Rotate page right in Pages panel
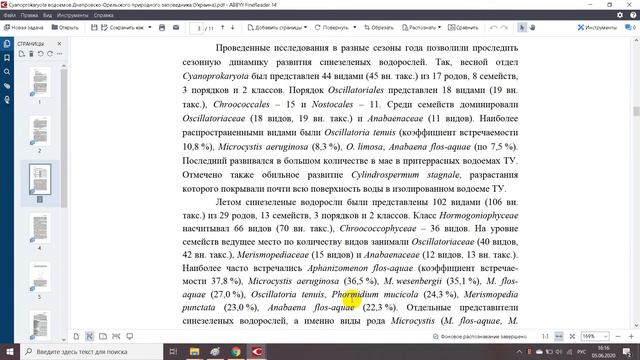This screenshot has height=360, width=640. (x=50, y=54)
